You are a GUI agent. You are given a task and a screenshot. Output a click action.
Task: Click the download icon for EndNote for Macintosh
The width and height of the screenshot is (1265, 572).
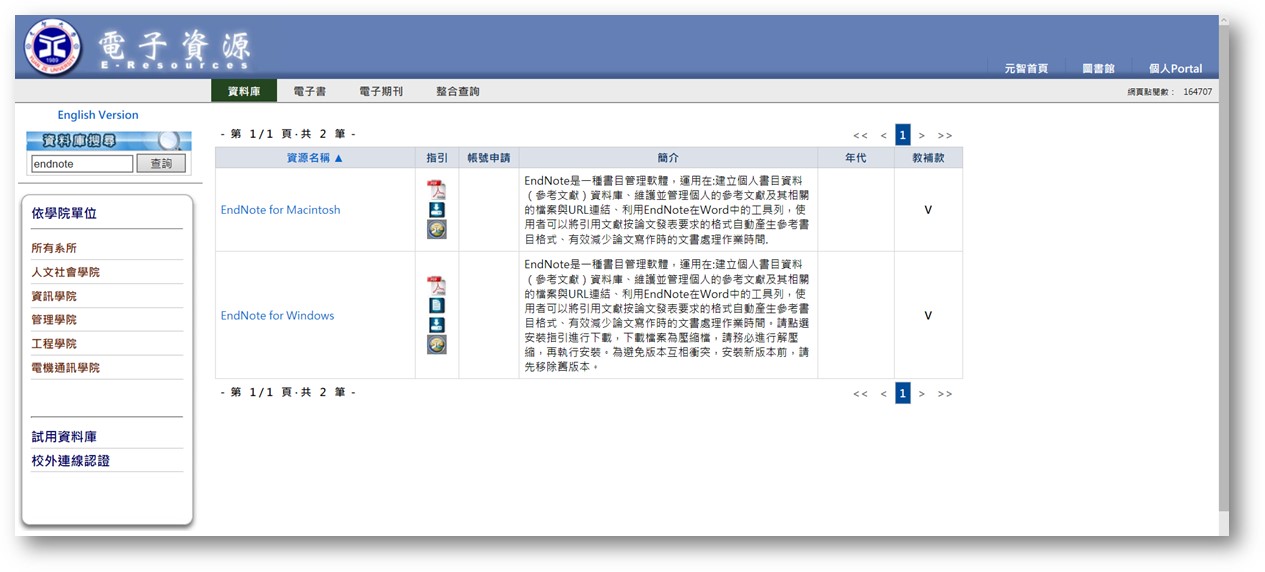436,210
